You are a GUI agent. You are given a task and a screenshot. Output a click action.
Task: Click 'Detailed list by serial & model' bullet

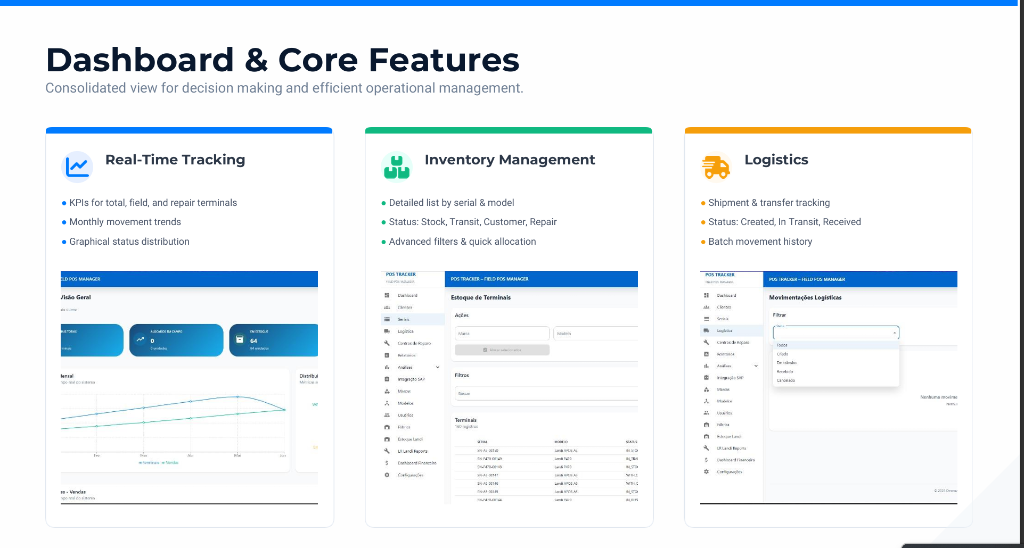(451, 202)
